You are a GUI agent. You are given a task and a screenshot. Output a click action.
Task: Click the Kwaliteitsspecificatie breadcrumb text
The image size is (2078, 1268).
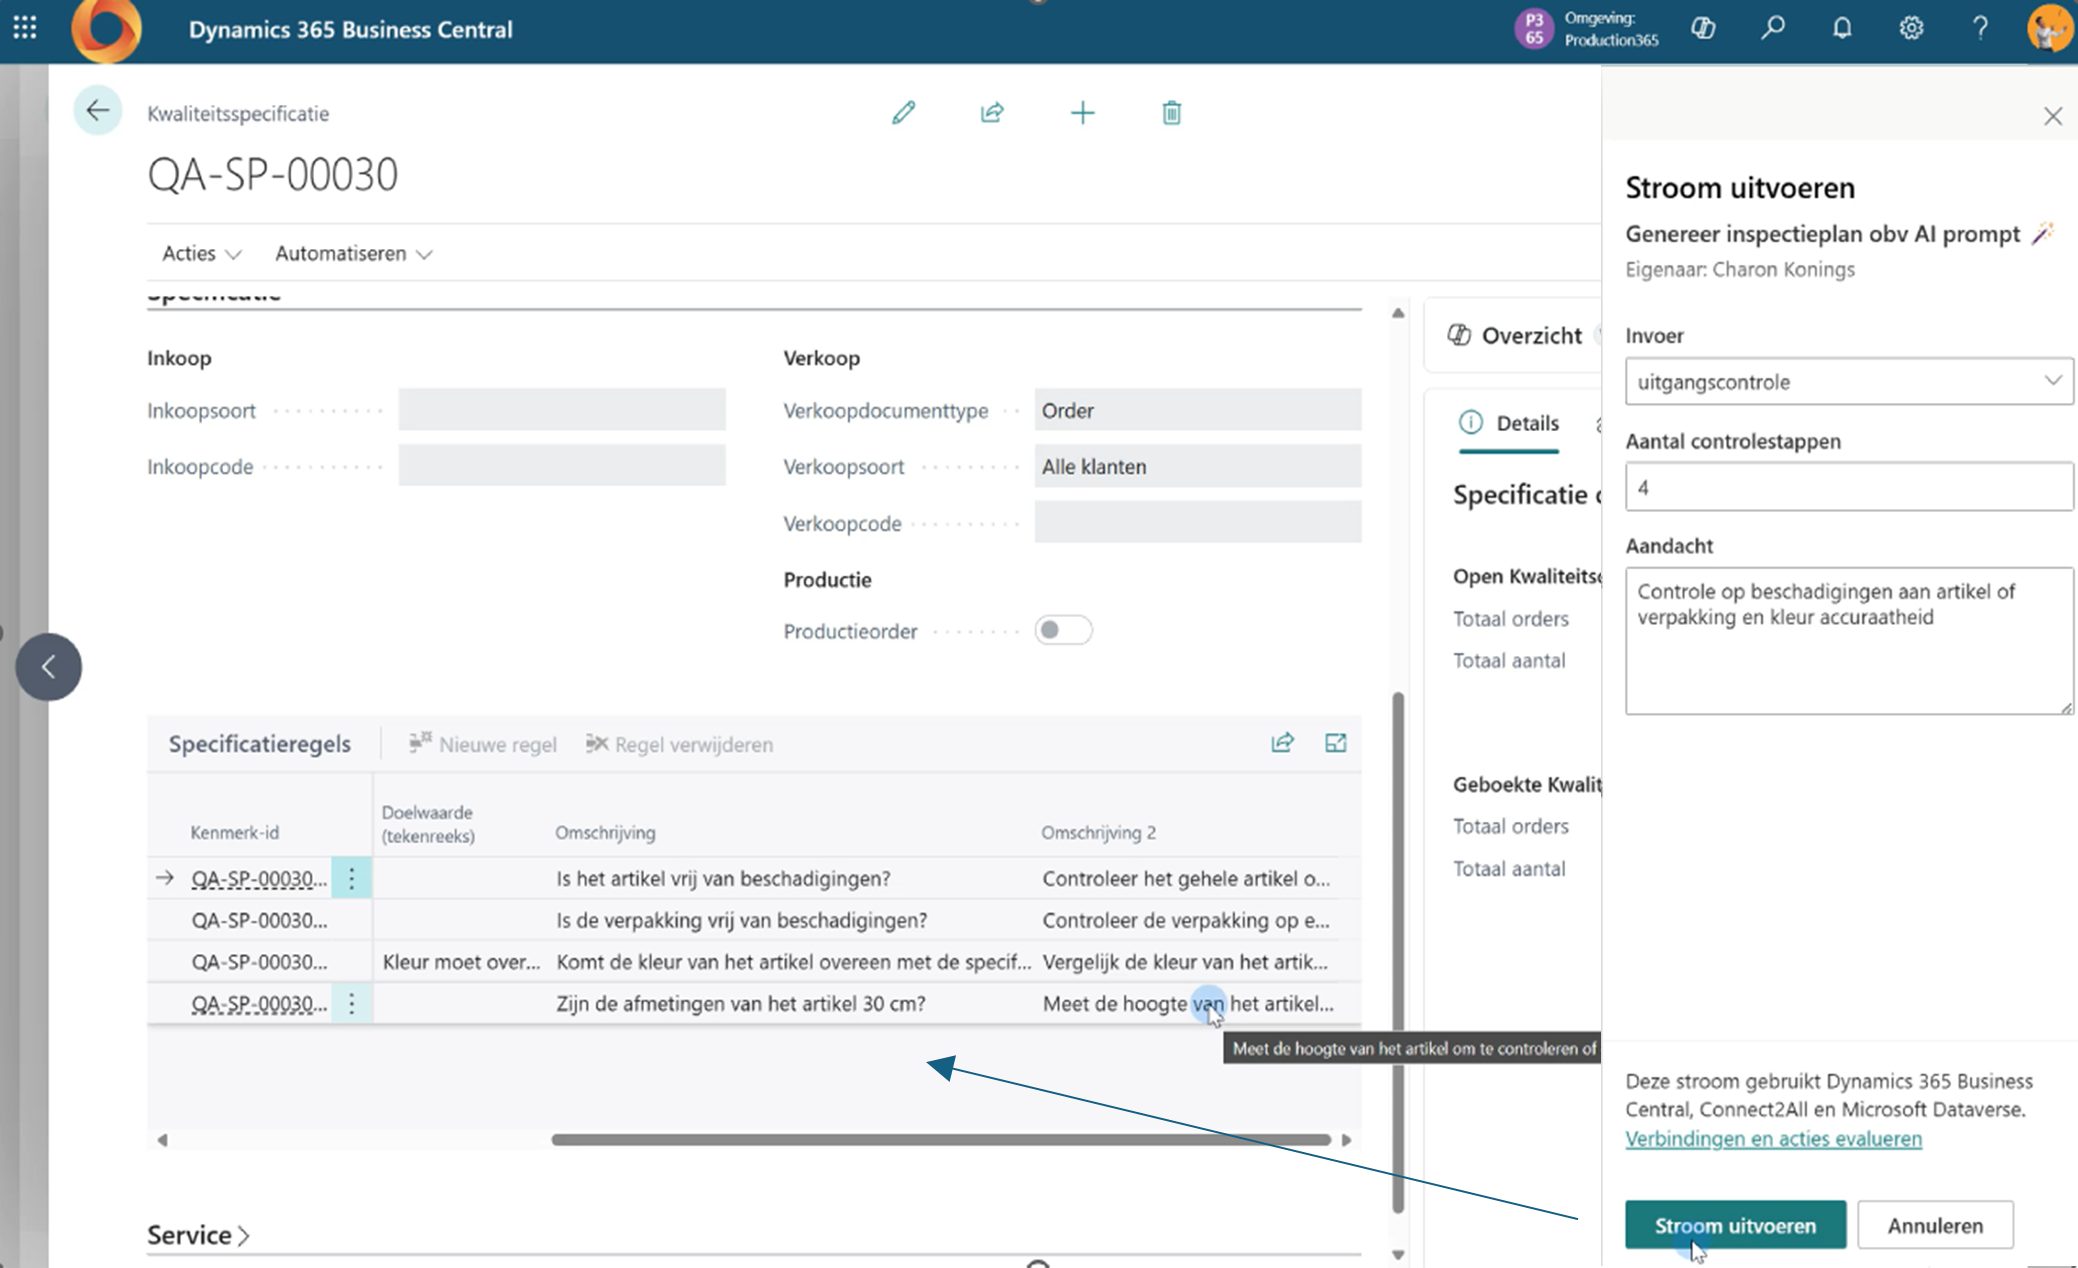[x=238, y=113]
